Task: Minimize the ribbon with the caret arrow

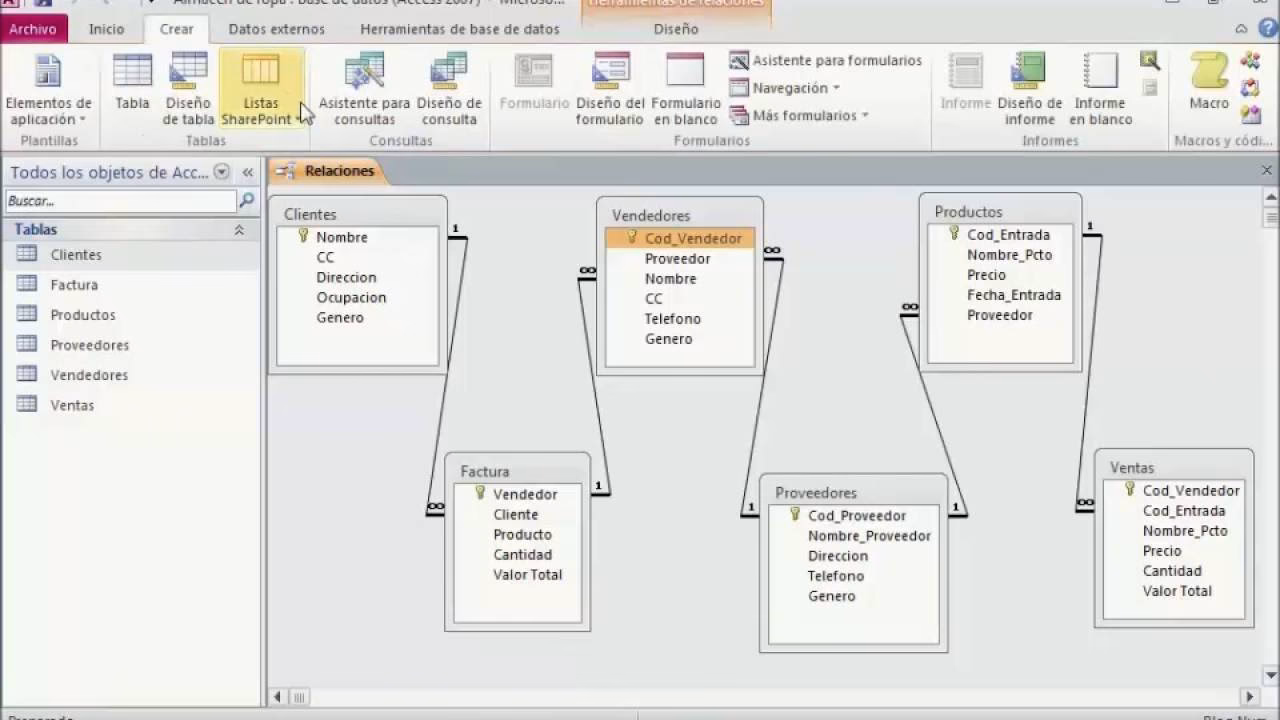Action: point(1241,29)
